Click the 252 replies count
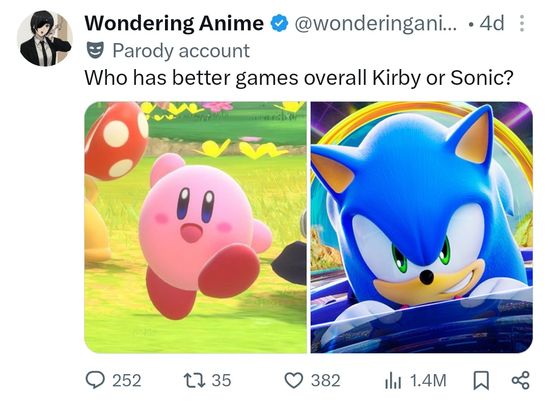Viewport: 550px width, 405px height. coord(127,380)
